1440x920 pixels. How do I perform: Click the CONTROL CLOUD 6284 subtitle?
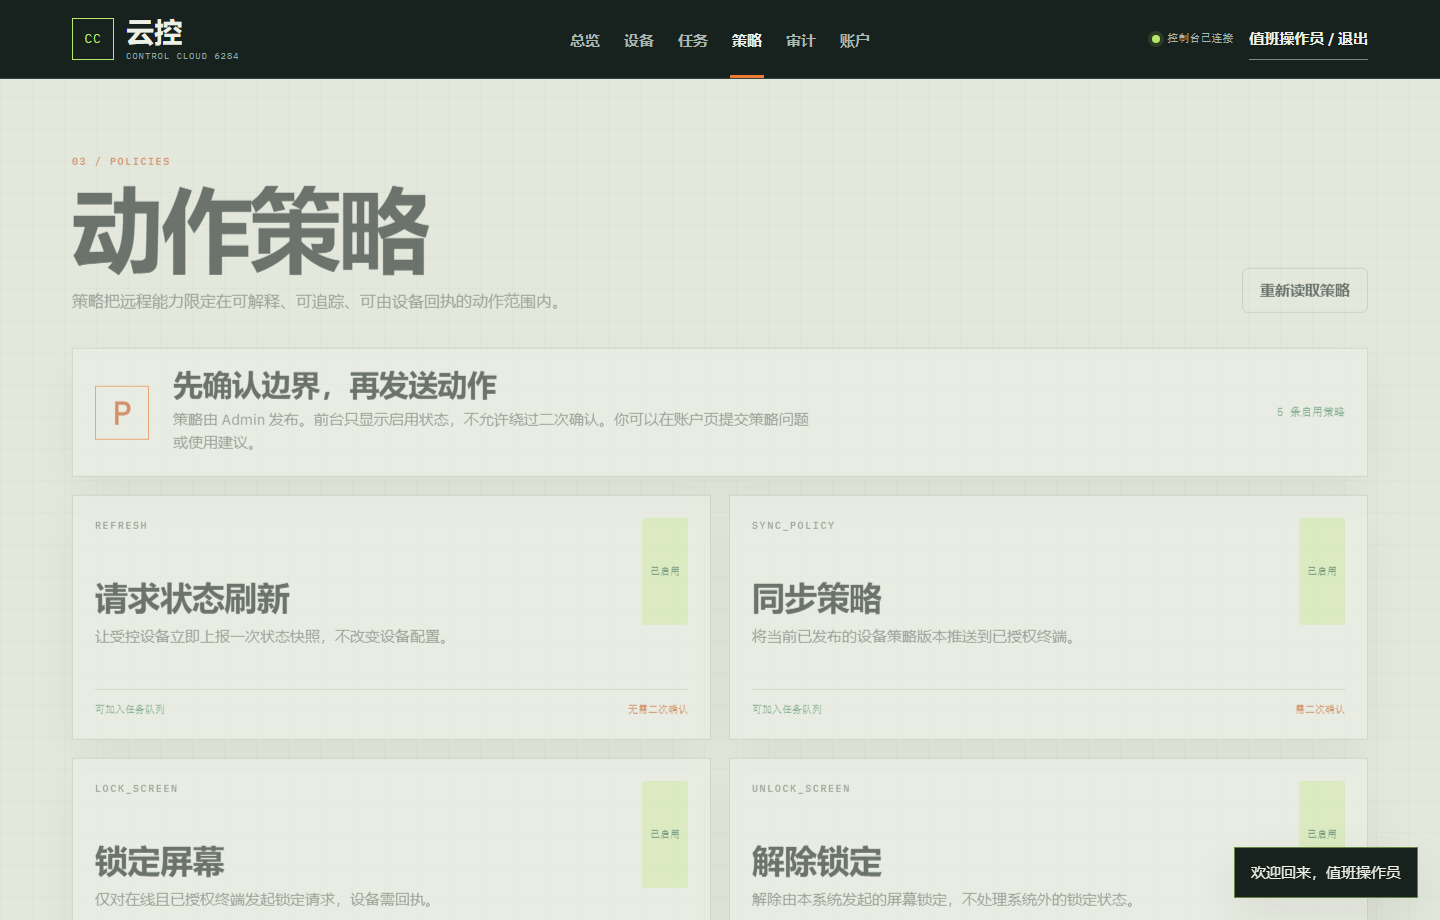pos(182,57)
